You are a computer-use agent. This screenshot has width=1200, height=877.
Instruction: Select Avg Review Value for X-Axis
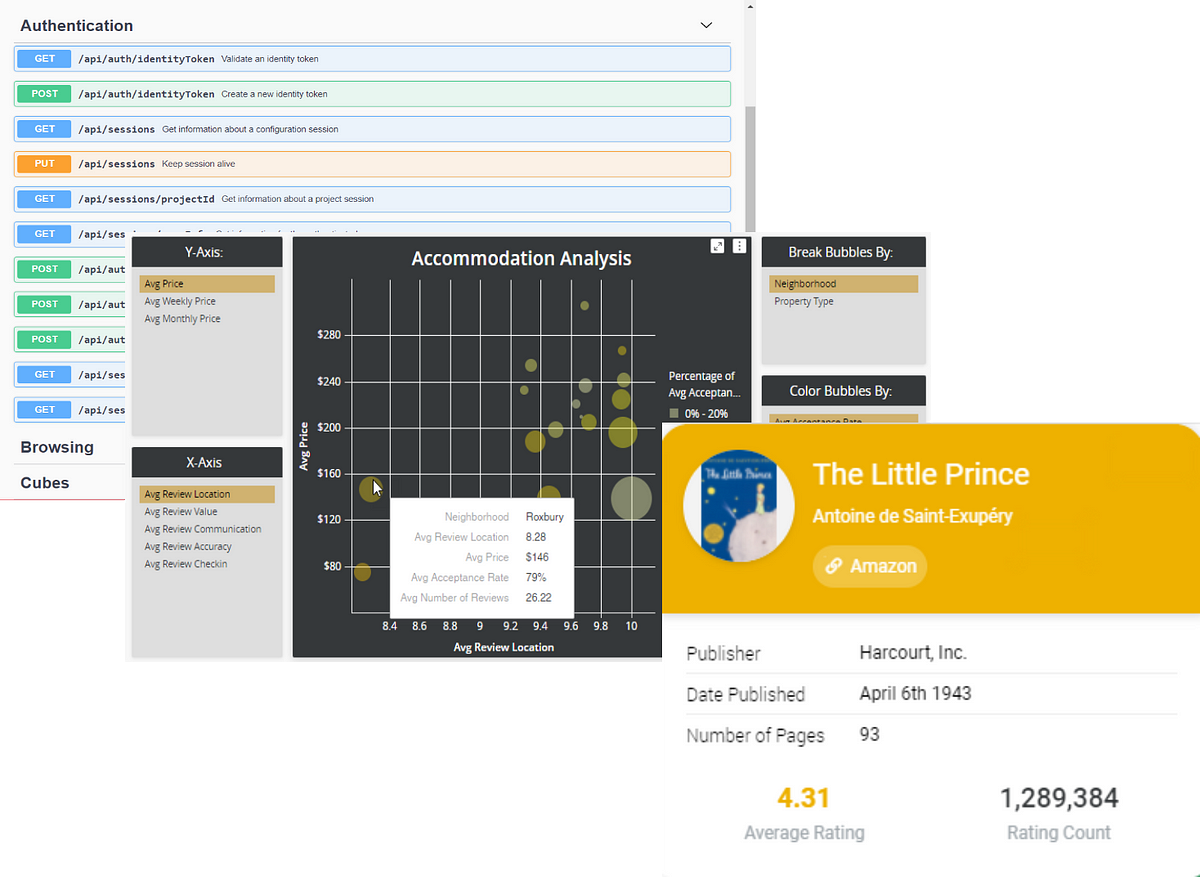[181, 512]
